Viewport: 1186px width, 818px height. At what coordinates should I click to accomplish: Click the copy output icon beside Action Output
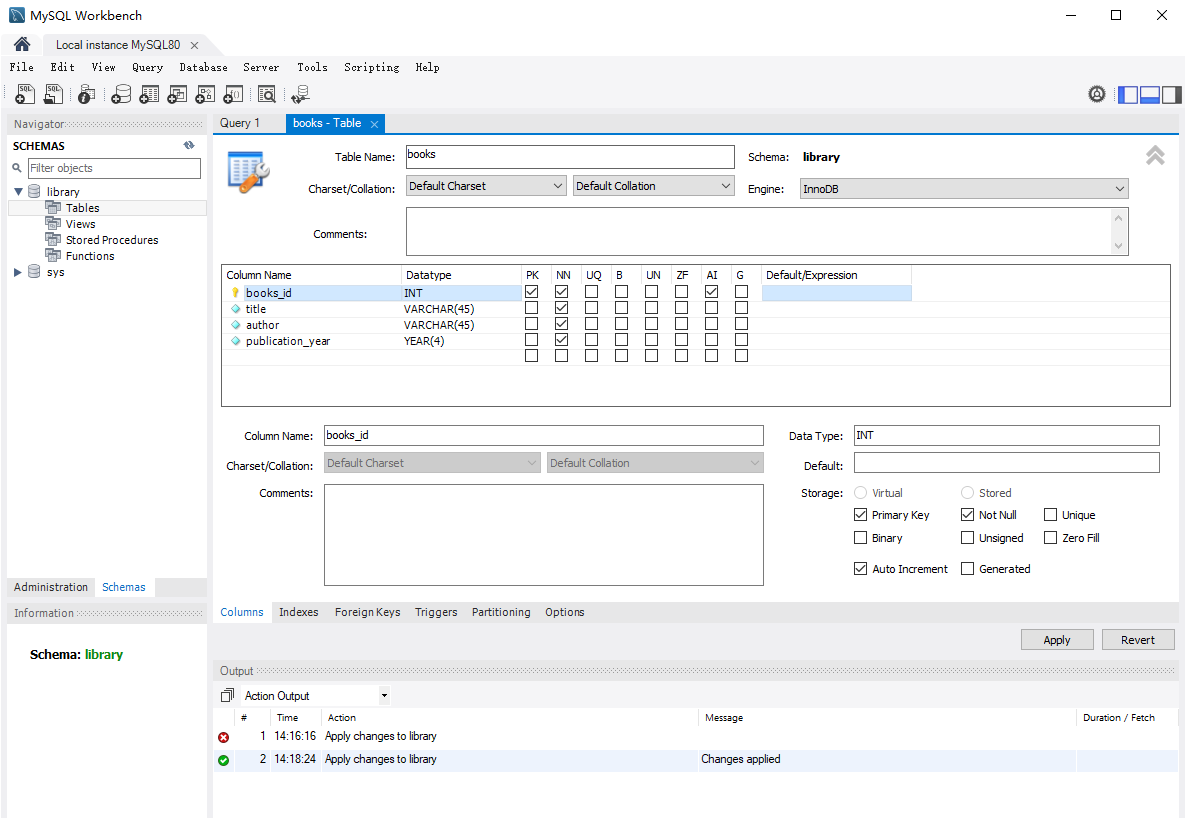[228, 695]
